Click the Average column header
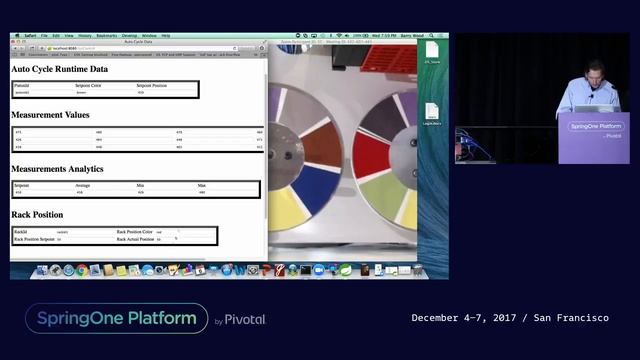The width and height of the screenshot is (640, 360). (x=82, y=185)
